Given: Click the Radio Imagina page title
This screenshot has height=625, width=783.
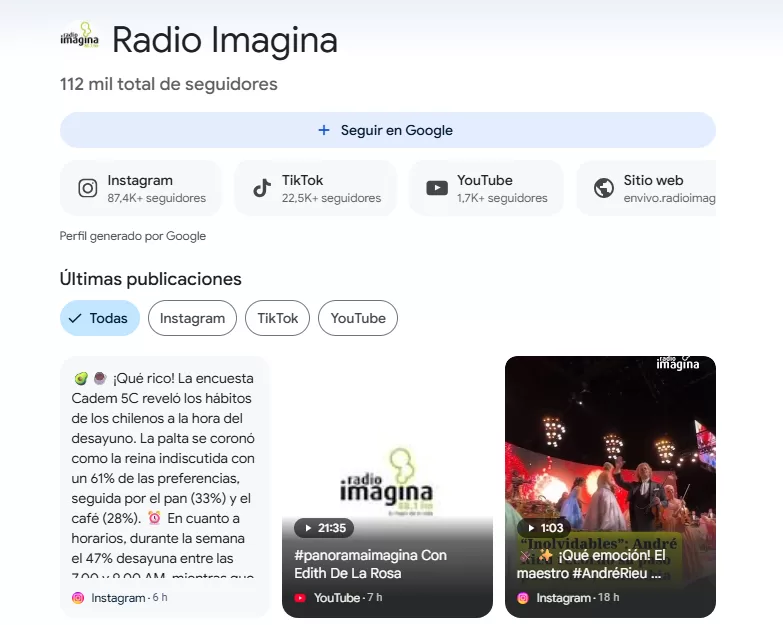Looking at the screenshot, I should click(224, 40).
